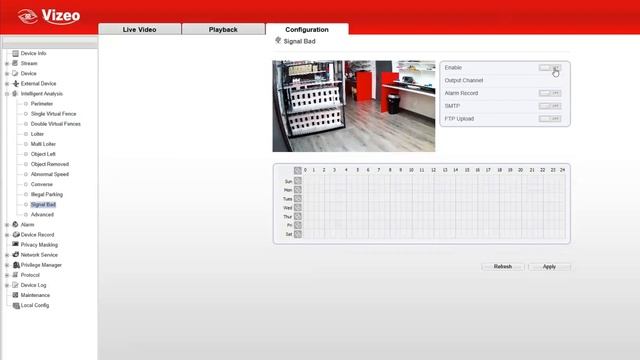640x360 pixels.
Task: Open the Alarm icon in sidebar
Action: 16,224
